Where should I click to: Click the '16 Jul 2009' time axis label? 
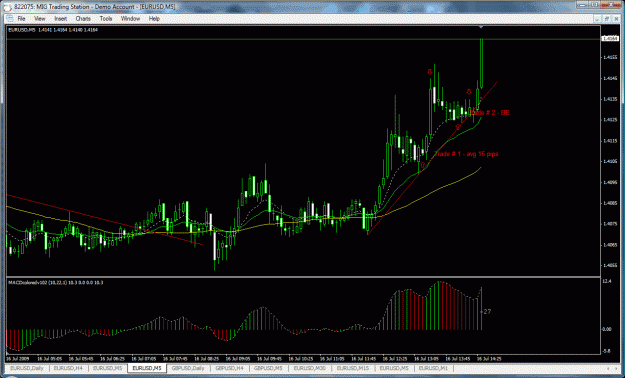point(18,359)
